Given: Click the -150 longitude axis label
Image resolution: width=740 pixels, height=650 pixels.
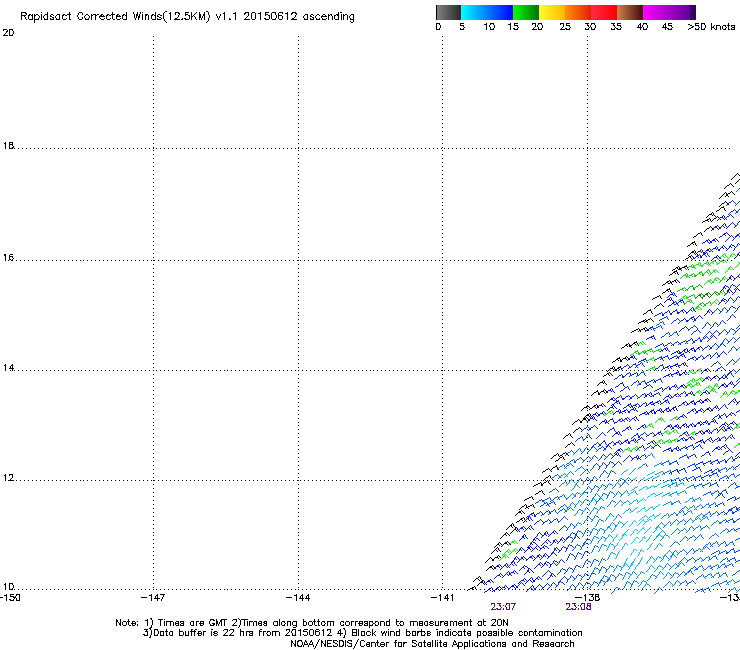Looking at the screenshot, I should coord(10,598).
